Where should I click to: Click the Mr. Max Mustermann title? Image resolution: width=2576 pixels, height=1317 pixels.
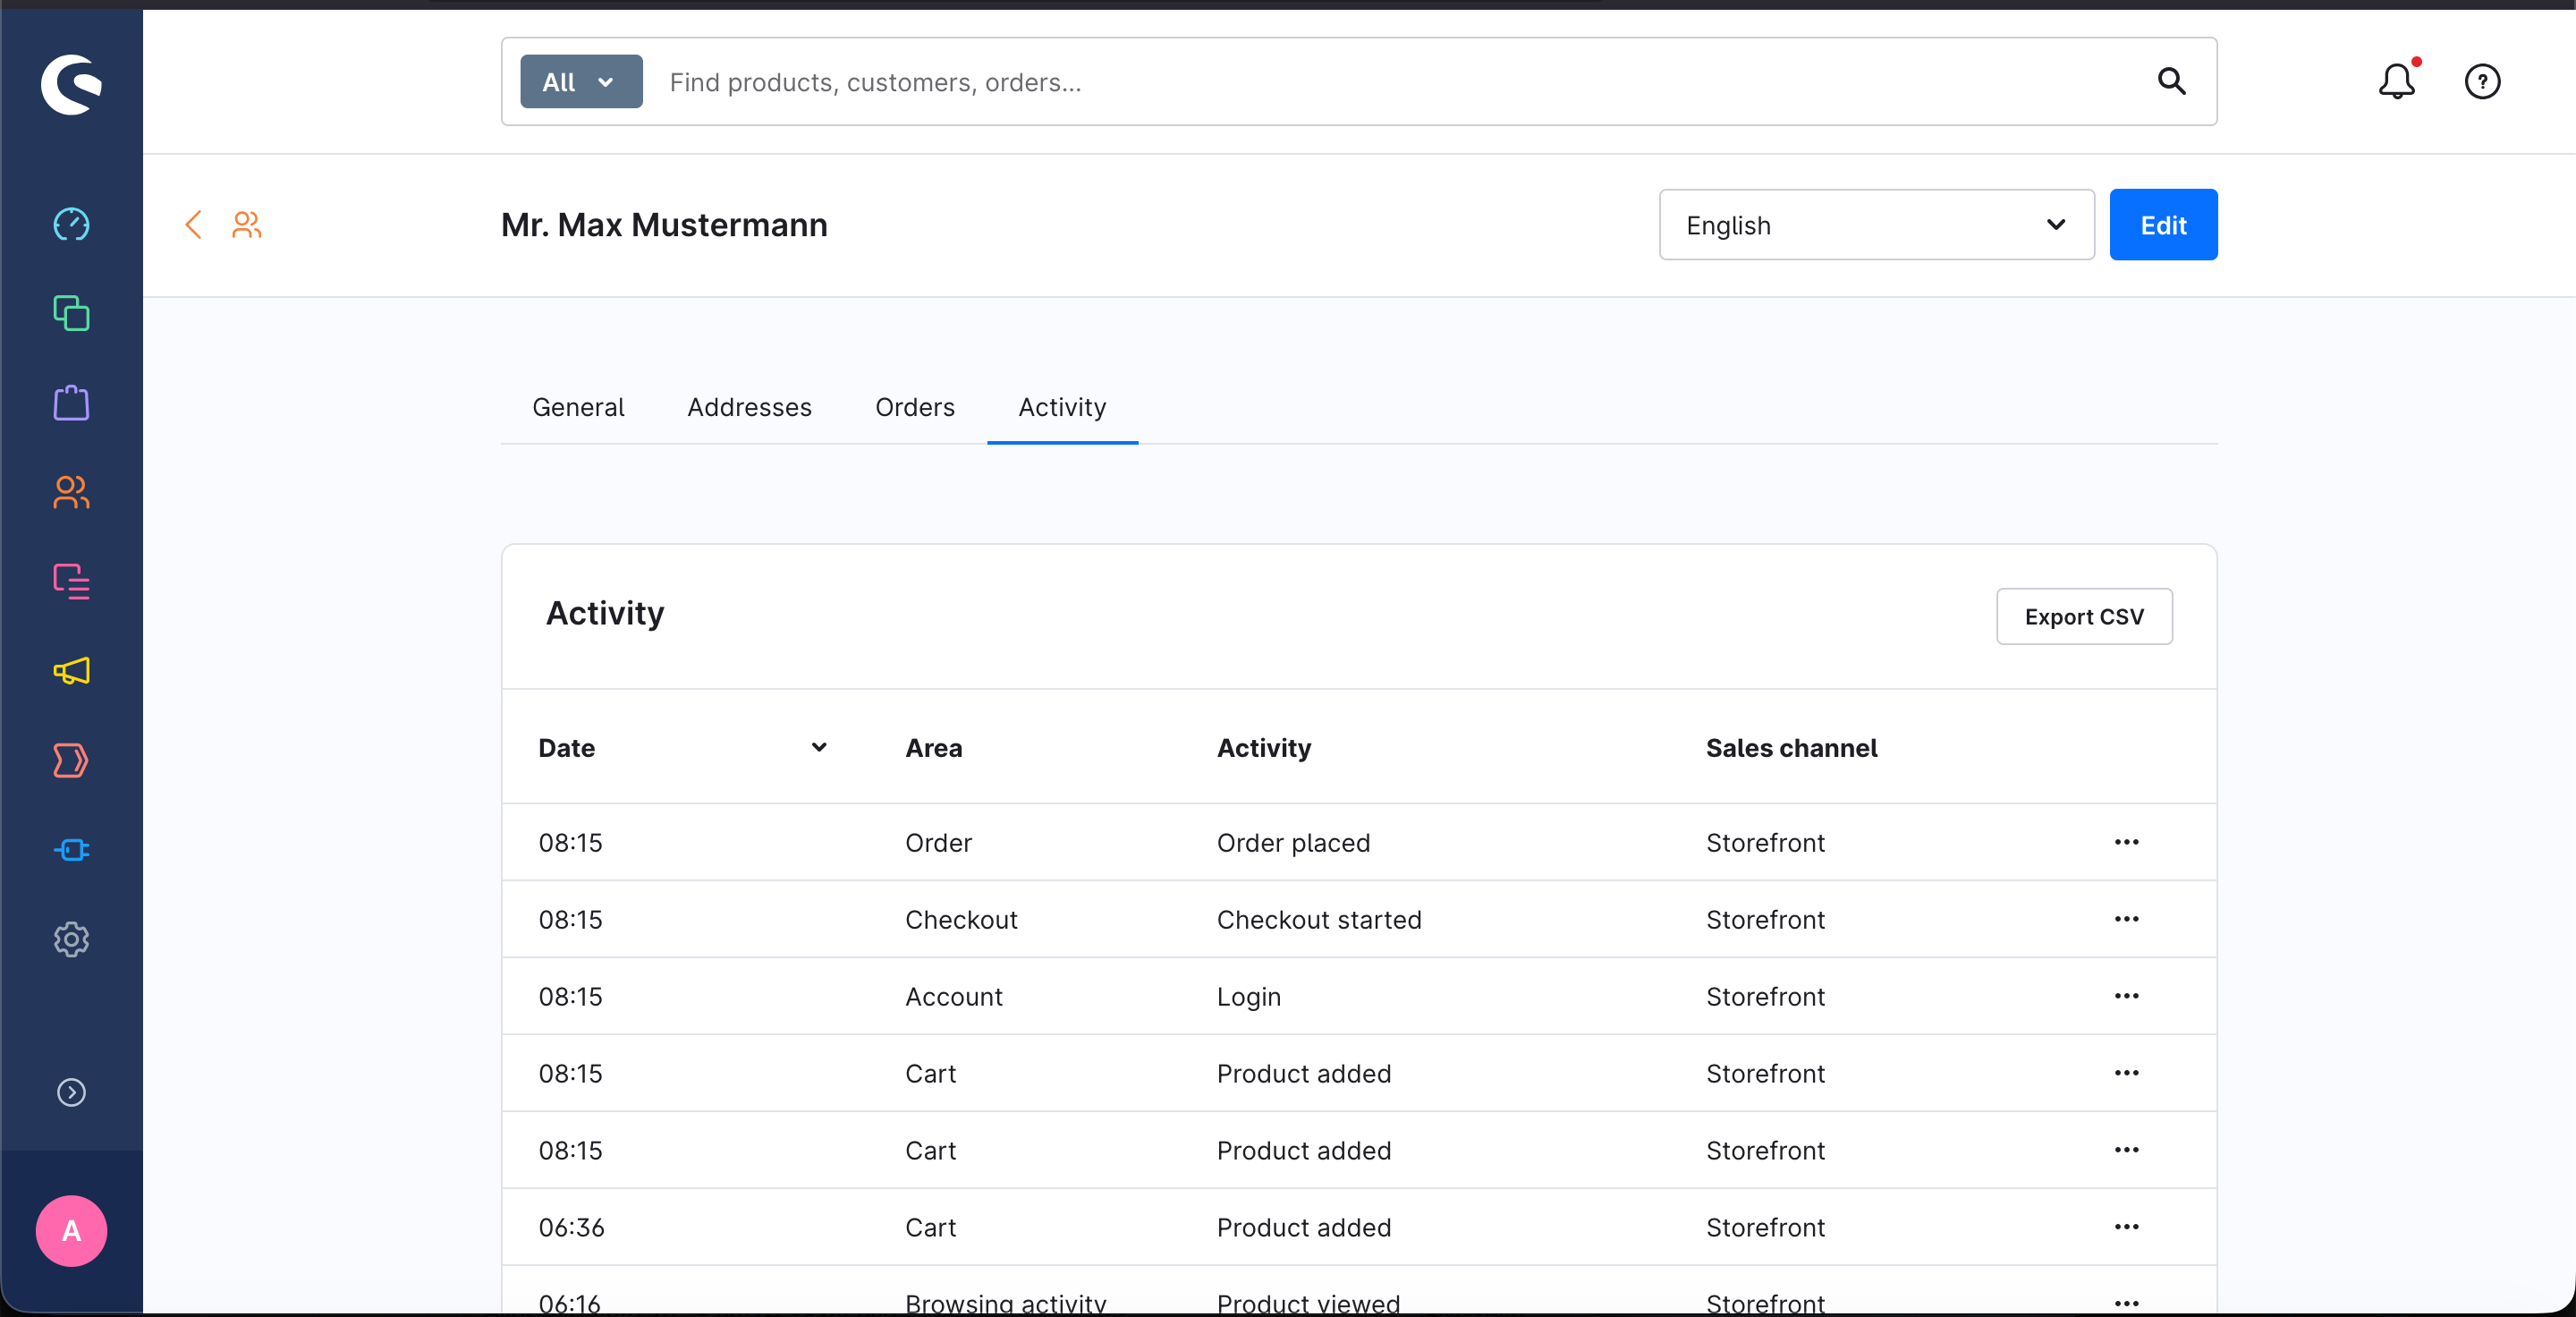click(664, 225)
